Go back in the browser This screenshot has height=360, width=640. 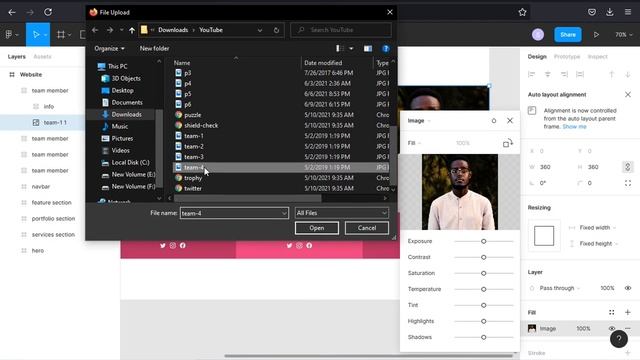(12, 12)
